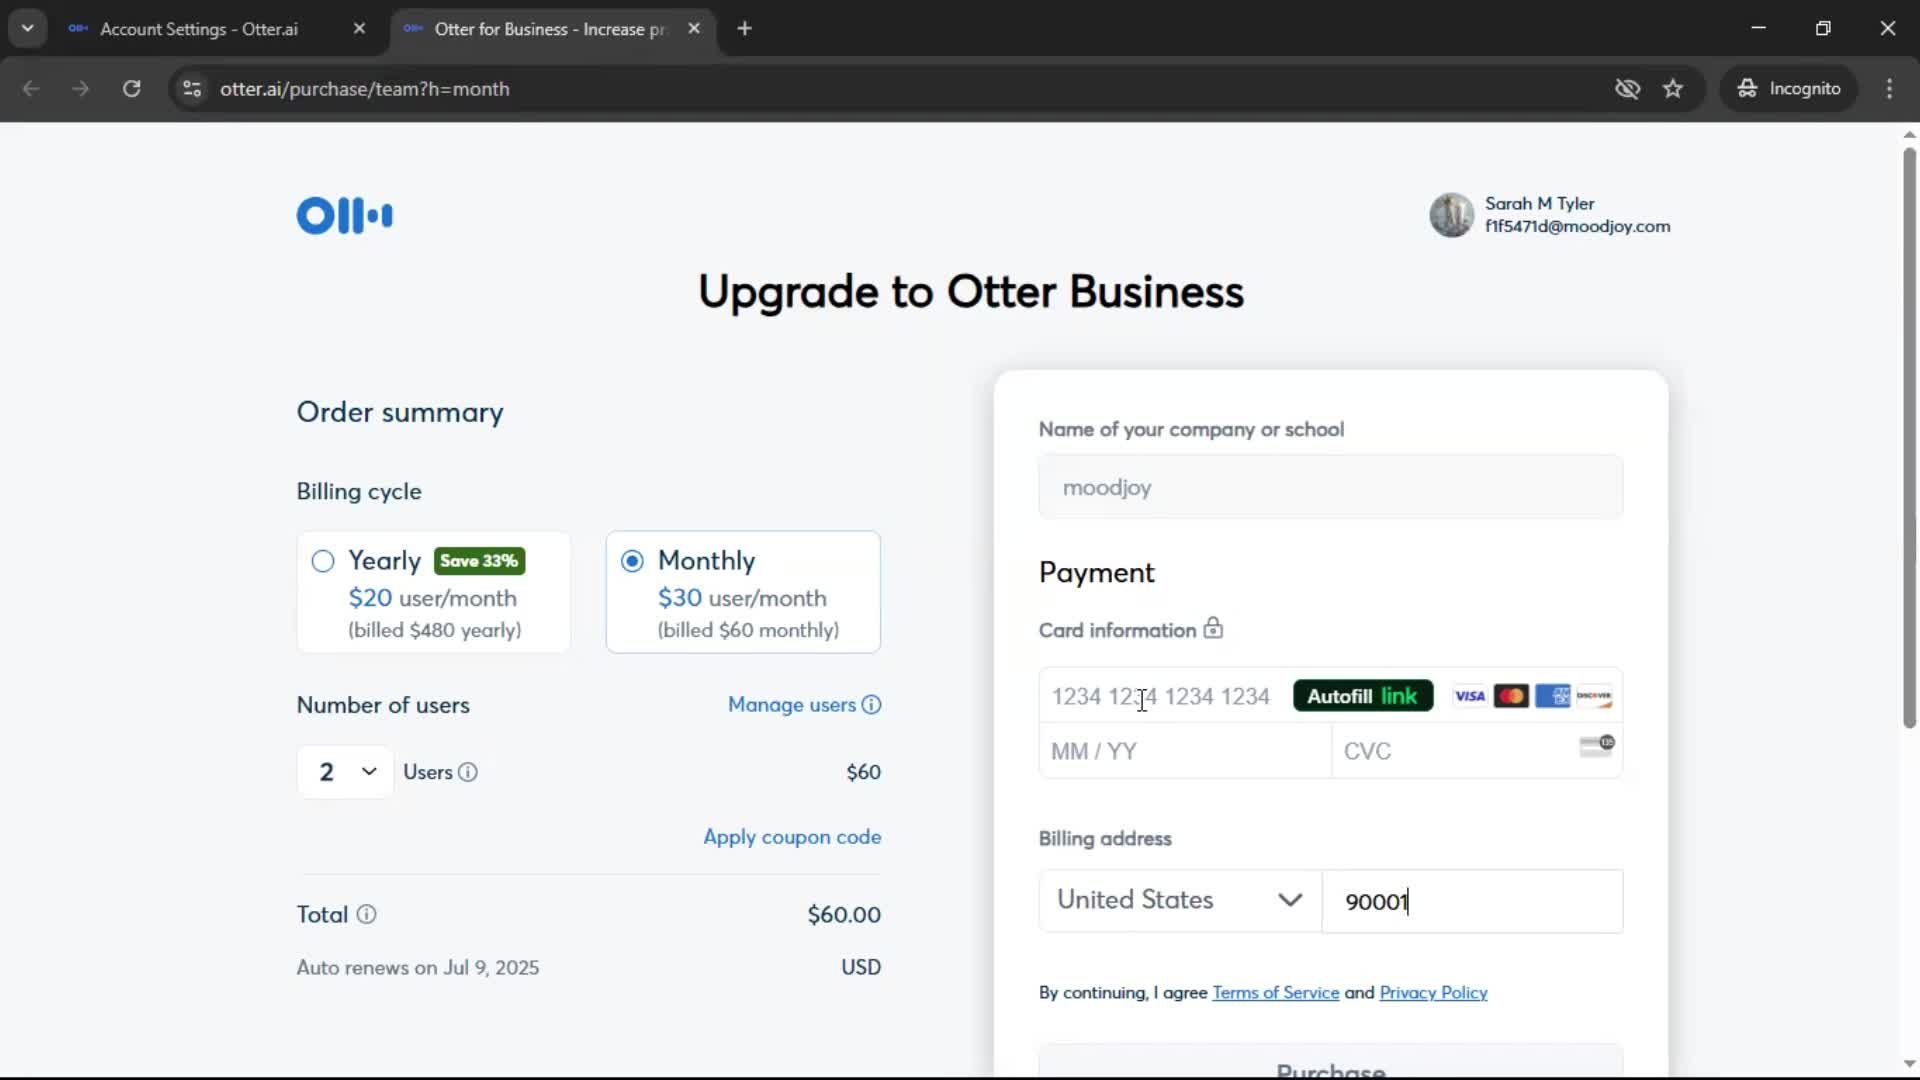
Task: Bookmark this page with star icon
Action: [x=1673, y=89]
